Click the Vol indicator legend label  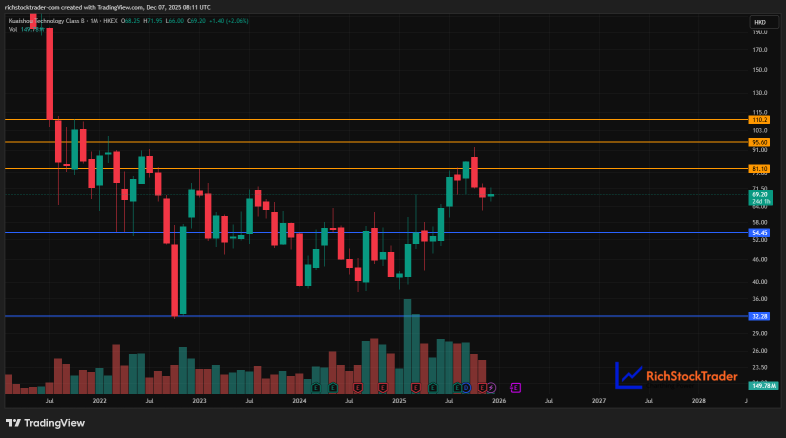tap(13, 30)
